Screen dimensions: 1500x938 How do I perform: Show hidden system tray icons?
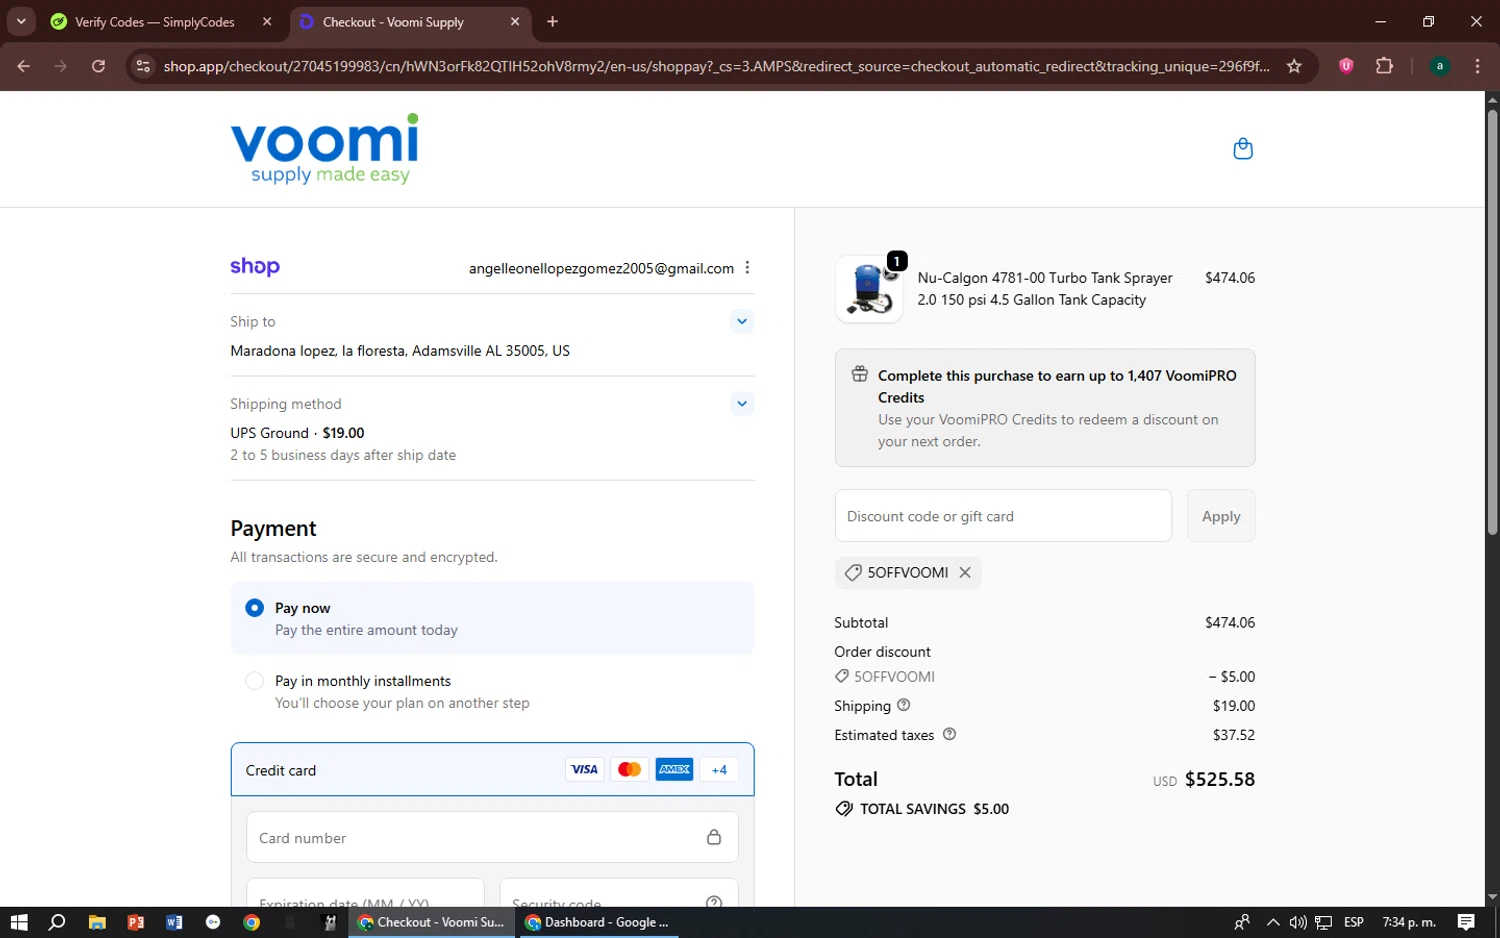pyautogui.click(x=1272, y=922)
